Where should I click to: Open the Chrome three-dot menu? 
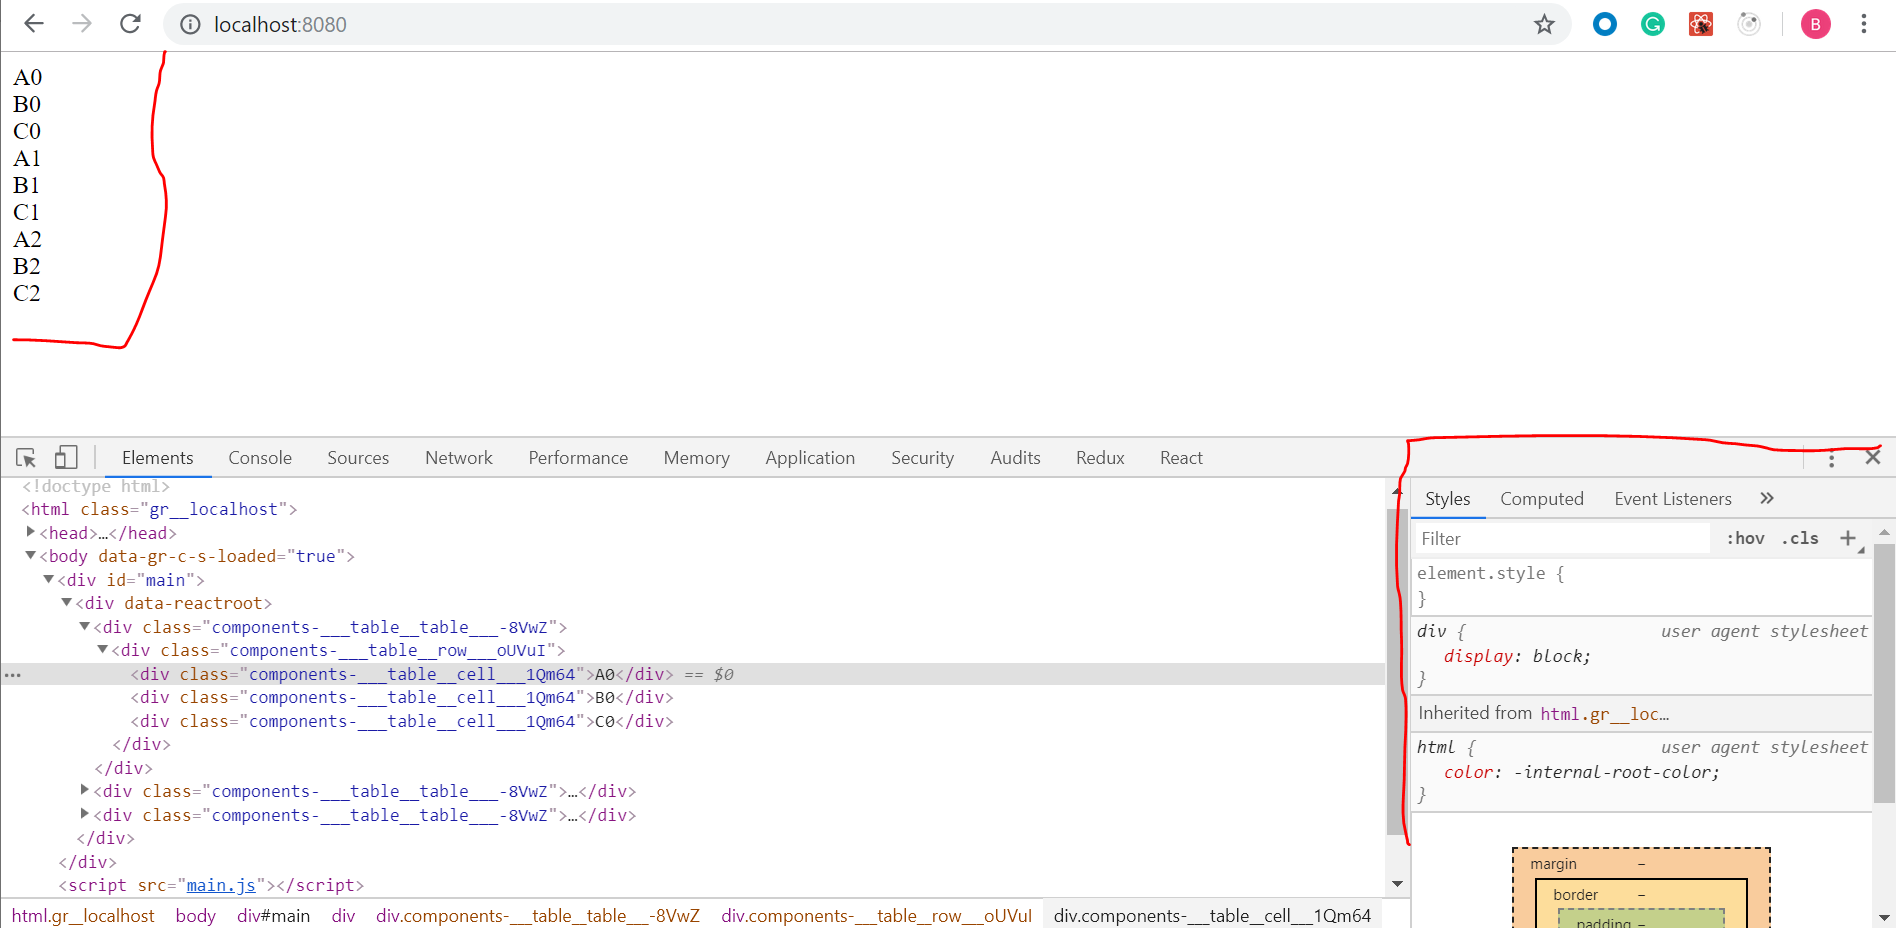(x=1864, y=24)
